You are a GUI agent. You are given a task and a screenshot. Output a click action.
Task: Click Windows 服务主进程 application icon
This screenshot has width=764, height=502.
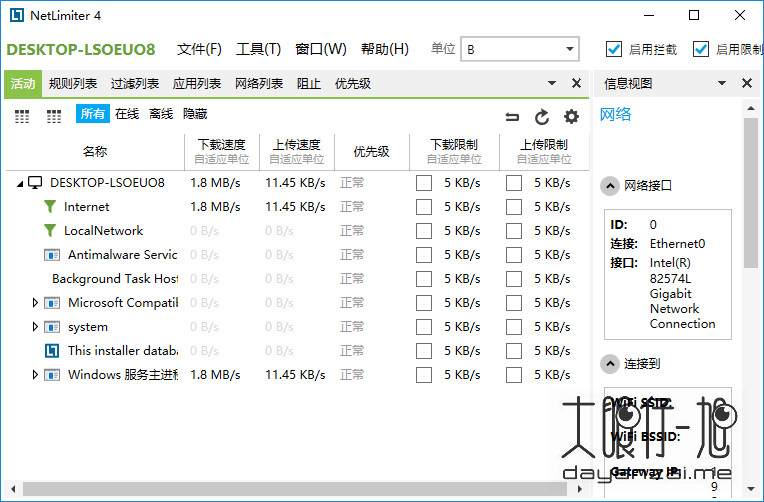(52, 375)
